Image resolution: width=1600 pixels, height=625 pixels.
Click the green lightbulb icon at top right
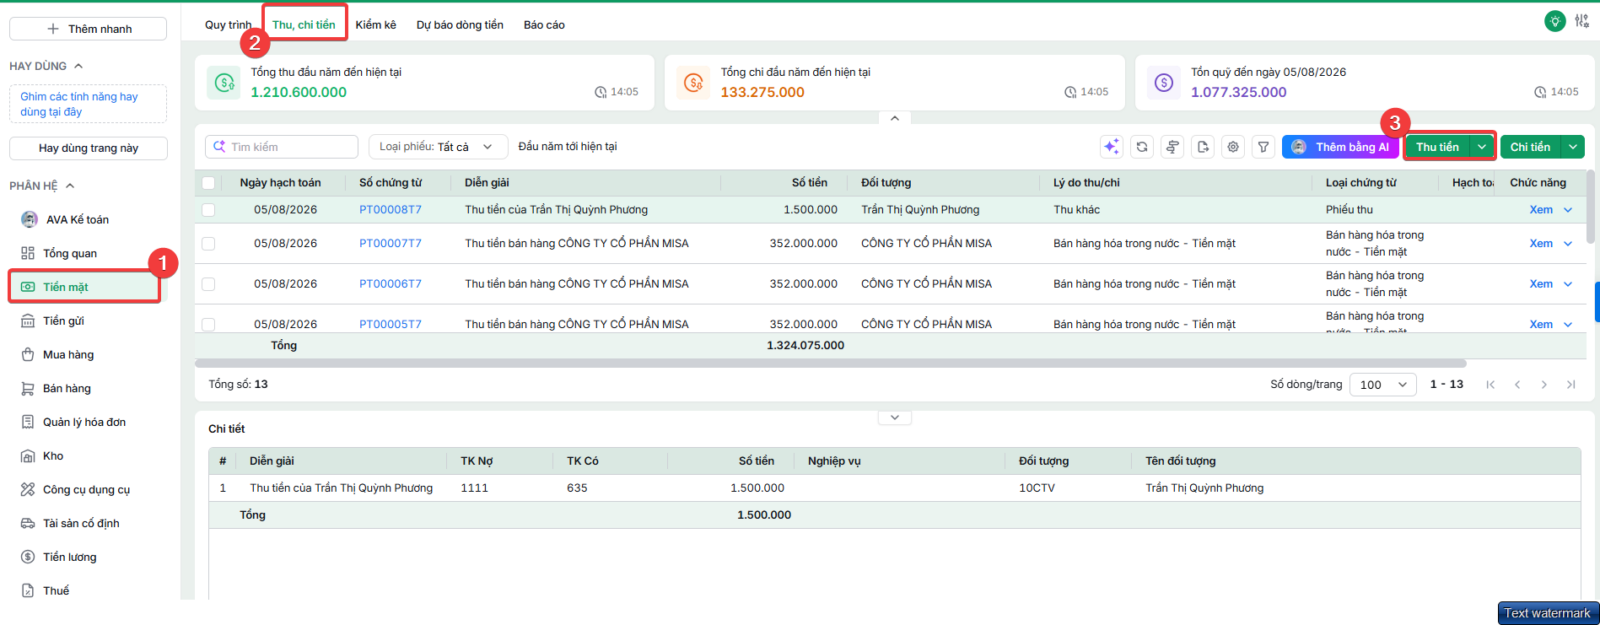[x=1555, y=21]
